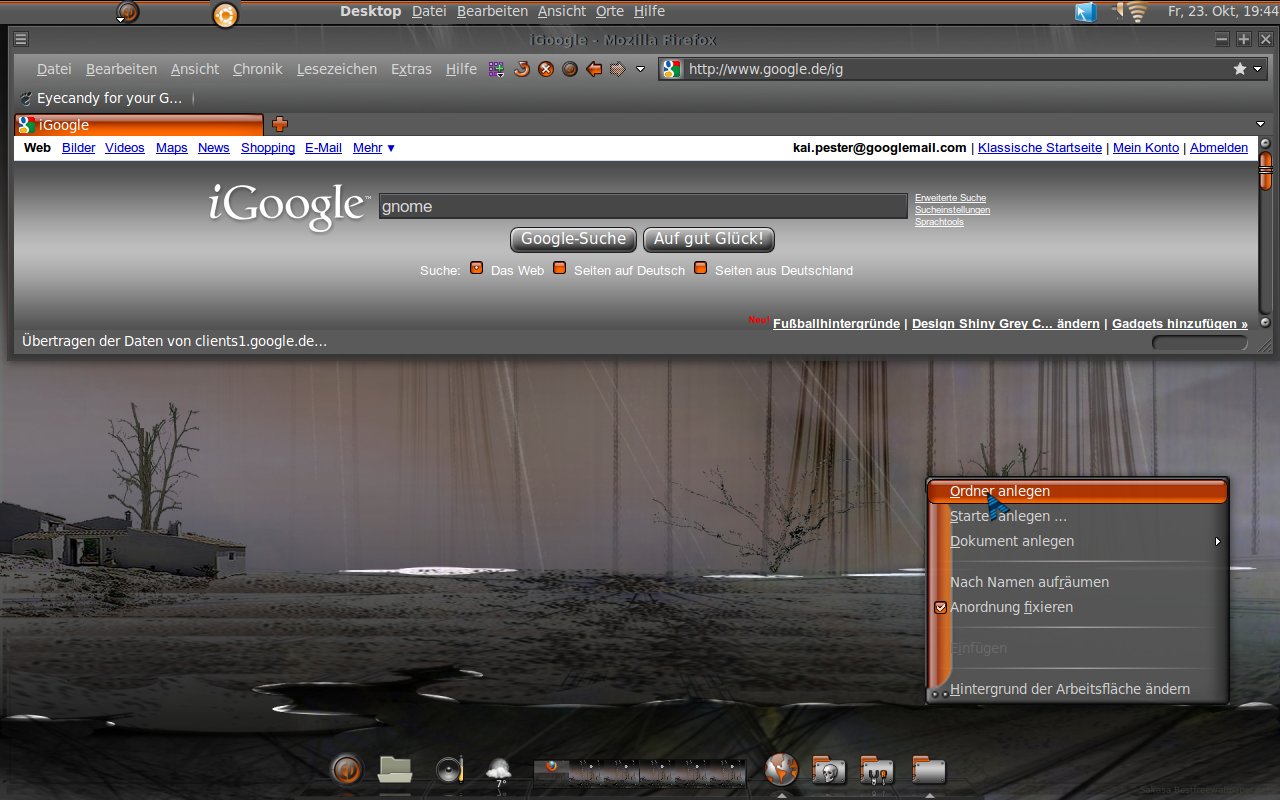Click the round home button icon in toolbar
The width and height of the screenshot is (1280, 800).
click(x=570, y=69)
